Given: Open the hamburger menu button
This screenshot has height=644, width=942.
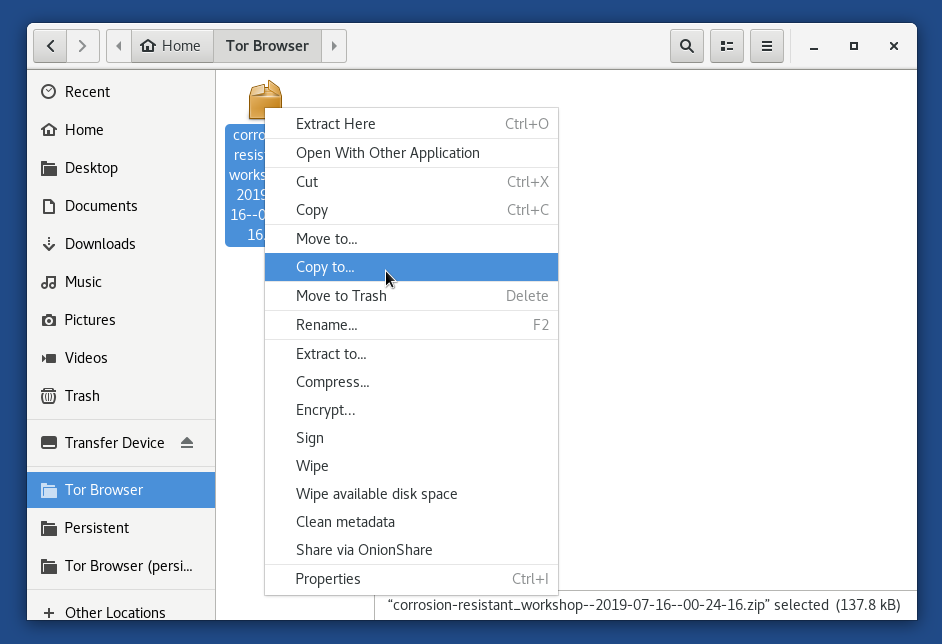Looking at the screenshot, I should (767, 46).
